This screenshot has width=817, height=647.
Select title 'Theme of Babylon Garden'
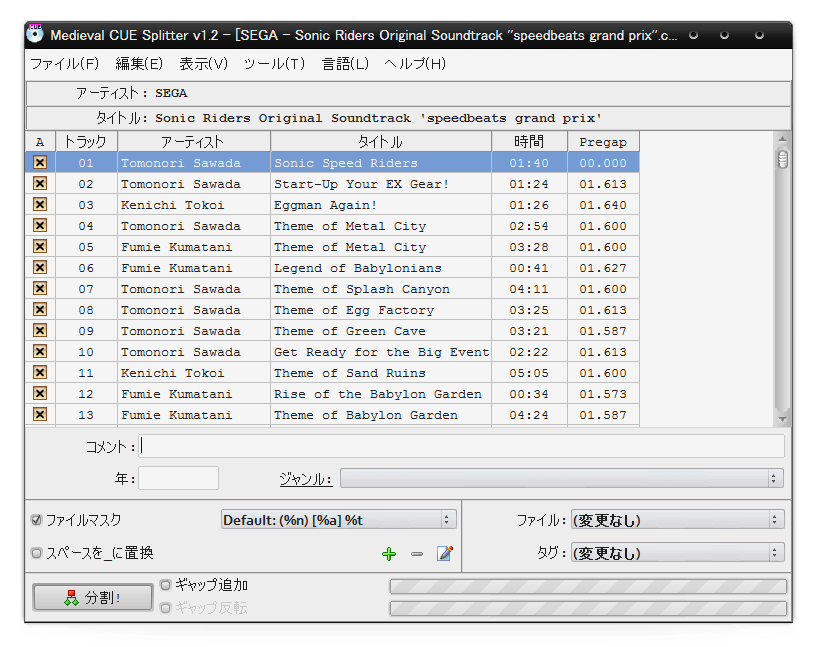pyautogui.click(x=366, y=415)
